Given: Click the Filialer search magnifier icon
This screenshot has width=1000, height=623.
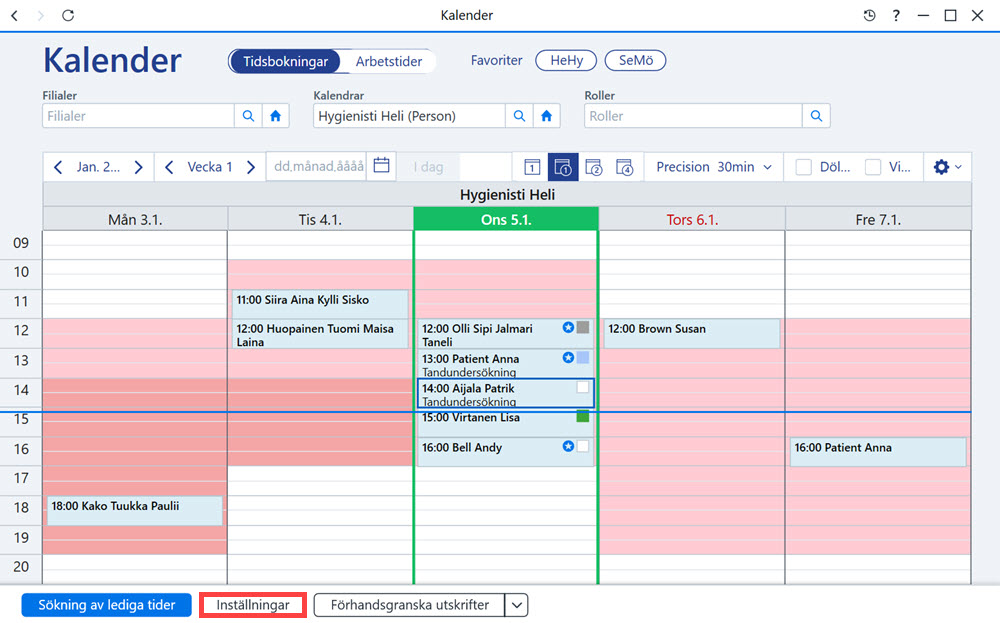Looking at the screenshot, I should point(248,116).
